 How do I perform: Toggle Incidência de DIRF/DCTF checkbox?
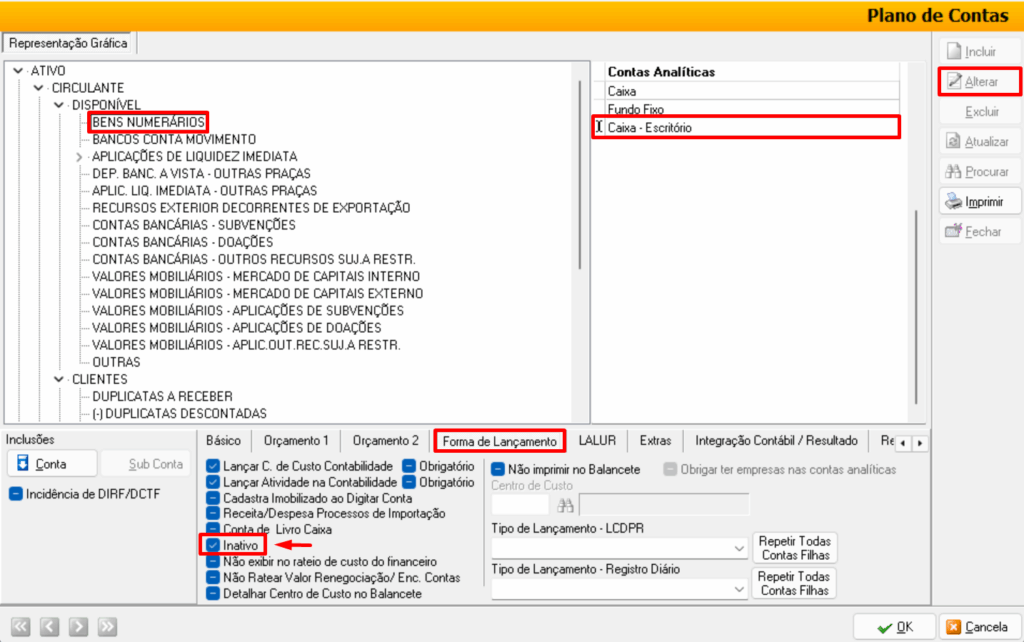(16, 494)
